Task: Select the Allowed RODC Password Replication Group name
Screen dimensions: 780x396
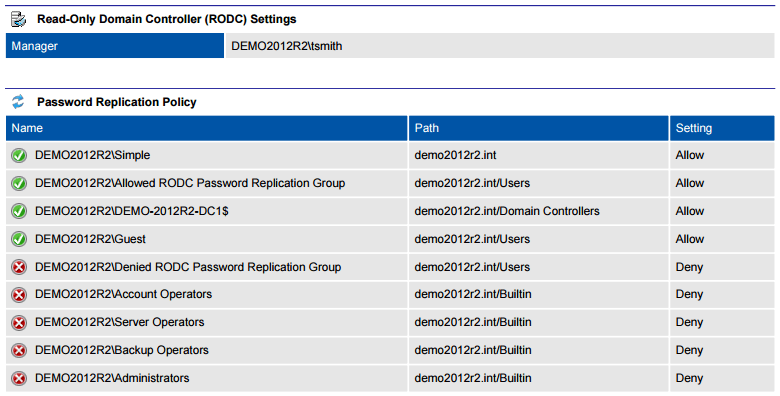Action: point(190,183)
